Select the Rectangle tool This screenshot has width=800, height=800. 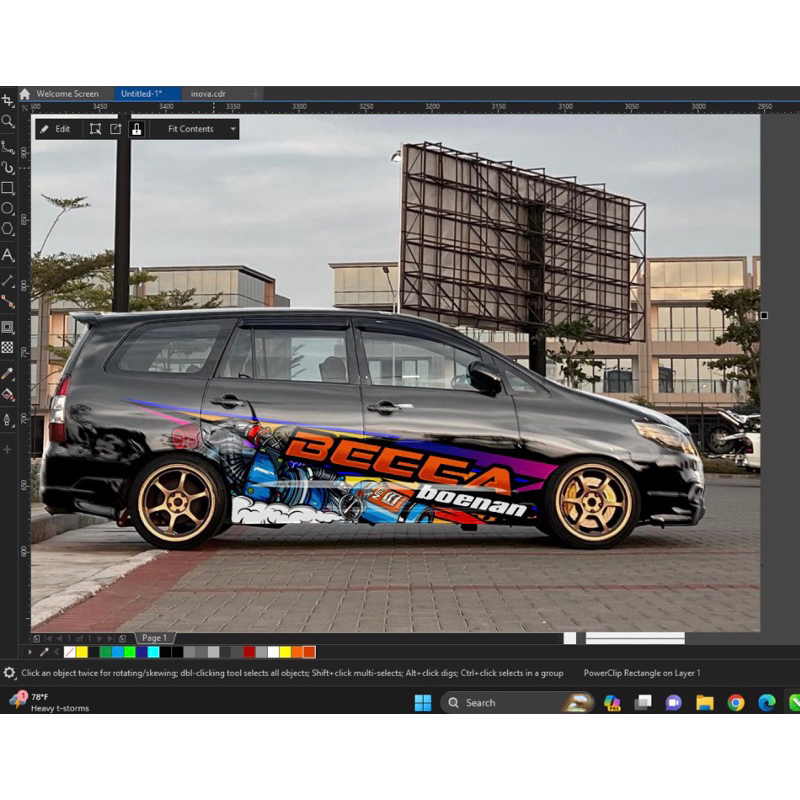(8, 188)
